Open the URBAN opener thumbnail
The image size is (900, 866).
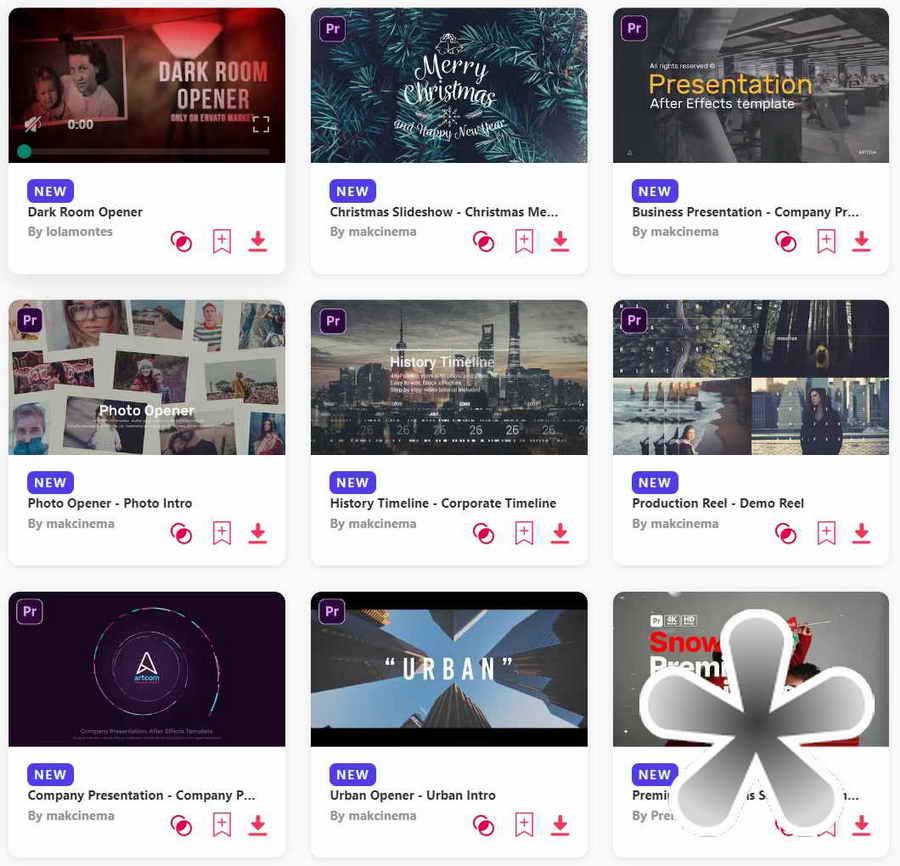click(x=449, y=669)
